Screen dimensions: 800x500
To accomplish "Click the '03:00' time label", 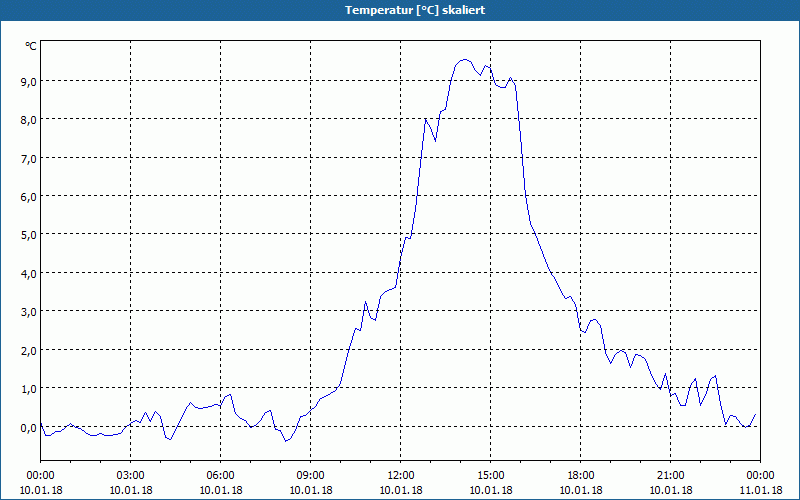I will [131, 475].
